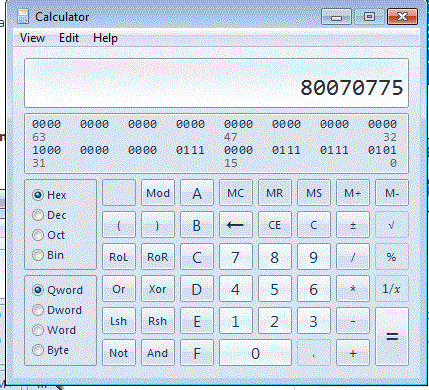Click the RoR rotate right button
The width and height of the screenshot is (429, 390).
[x=158, y=257]
